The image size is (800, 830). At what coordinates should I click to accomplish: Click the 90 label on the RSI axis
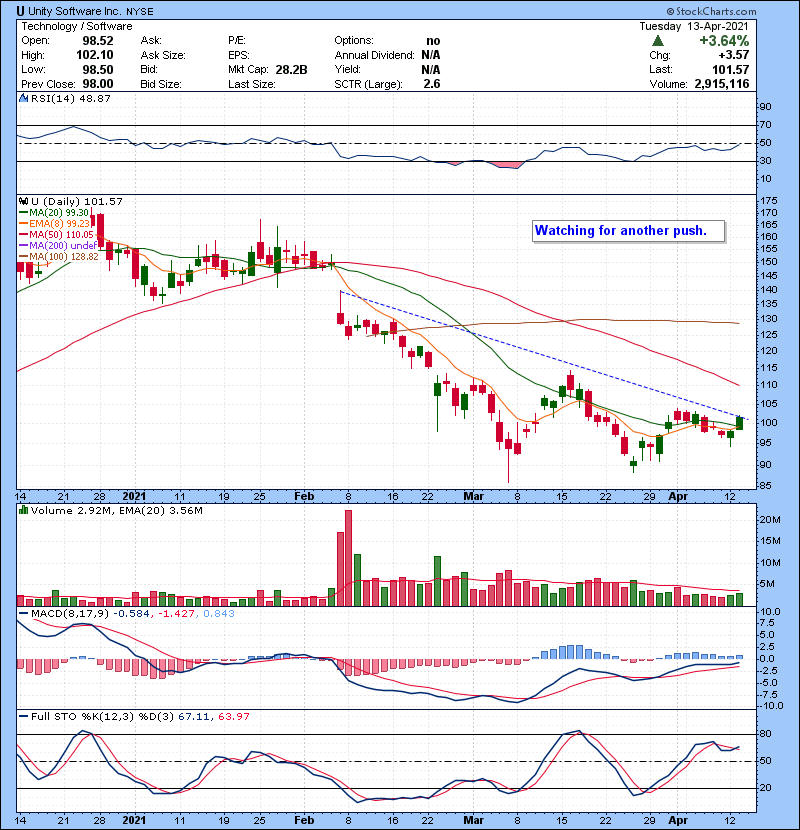[x=765, y=106]
